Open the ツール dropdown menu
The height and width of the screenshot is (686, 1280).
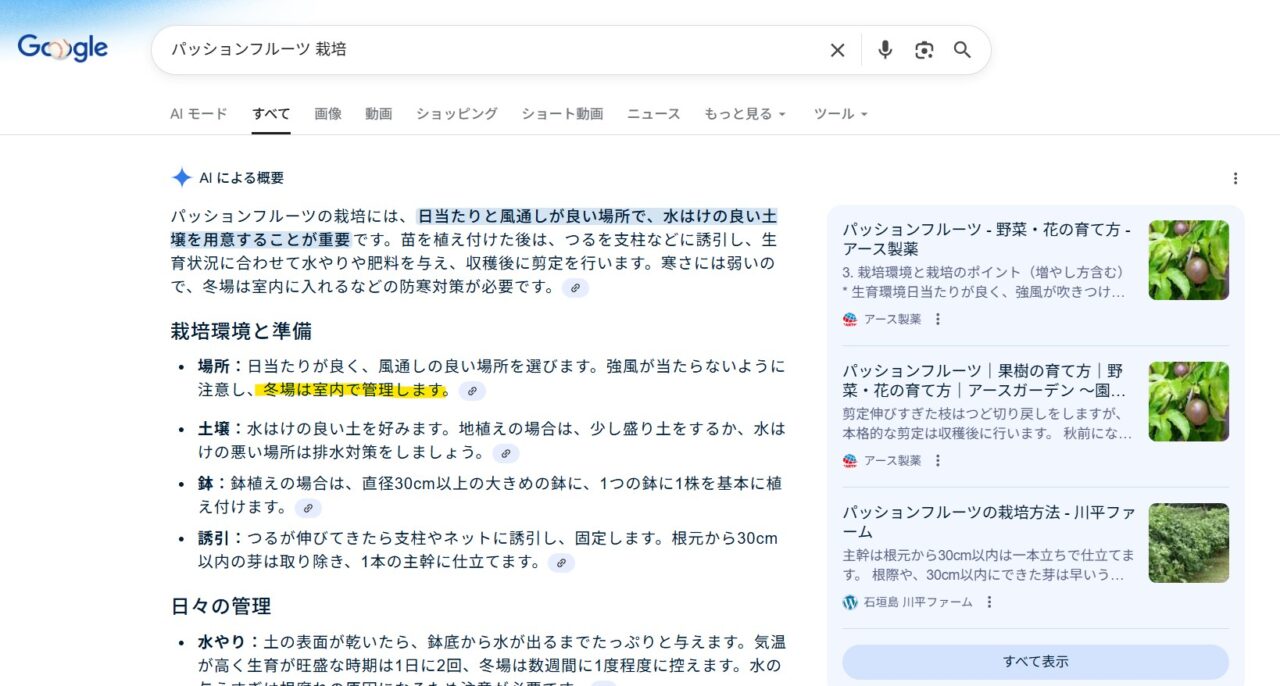click(840, 114)
